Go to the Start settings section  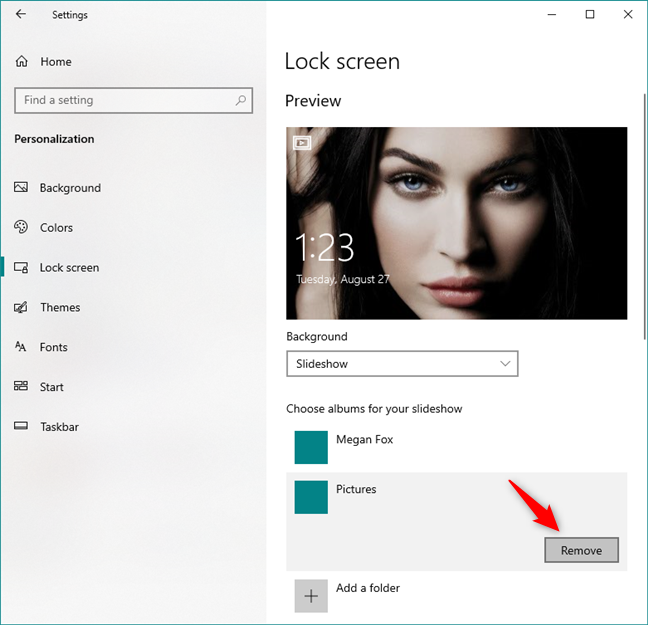click(51, 387)
